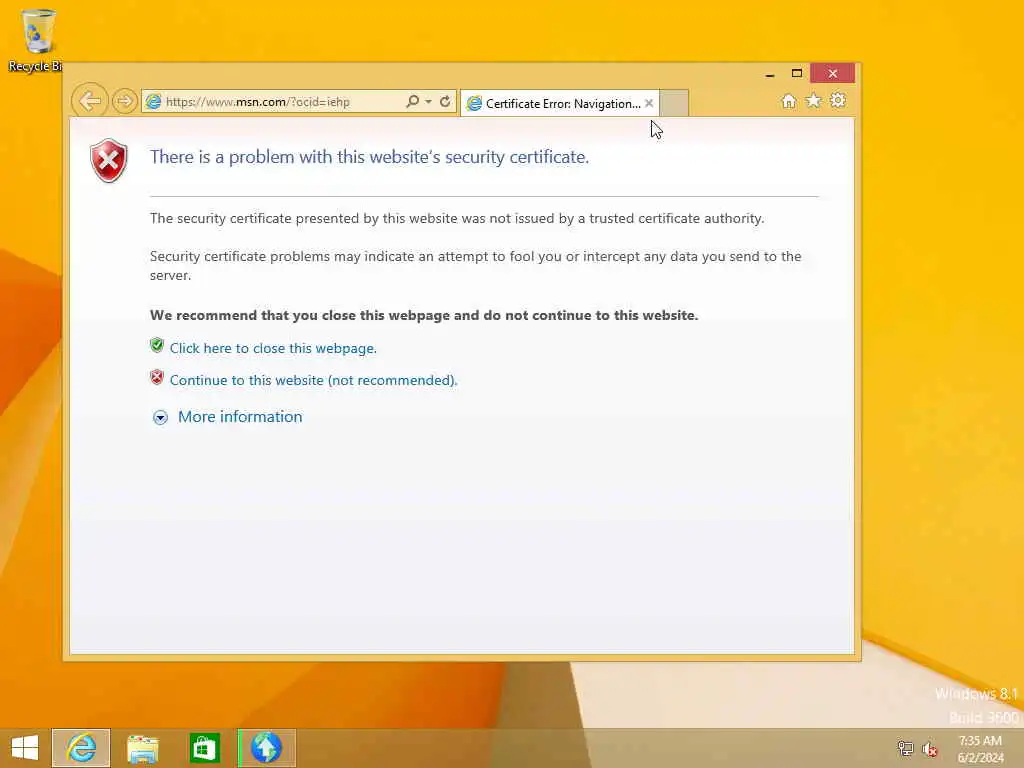Click the red shield icon beside continue link
Image resolution: width=1024 pixels, height=768 pixels.
point(157,377)
